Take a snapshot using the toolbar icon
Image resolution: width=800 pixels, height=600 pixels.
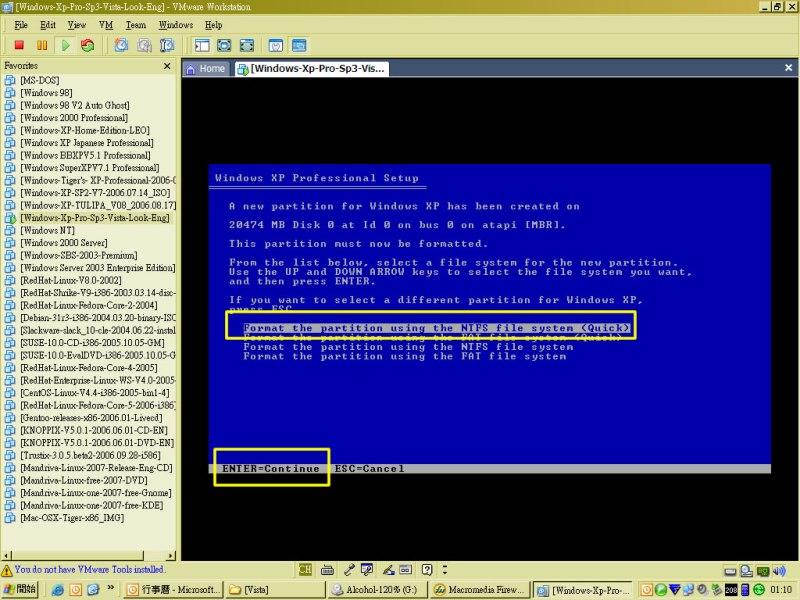click(x=121, y=45)
